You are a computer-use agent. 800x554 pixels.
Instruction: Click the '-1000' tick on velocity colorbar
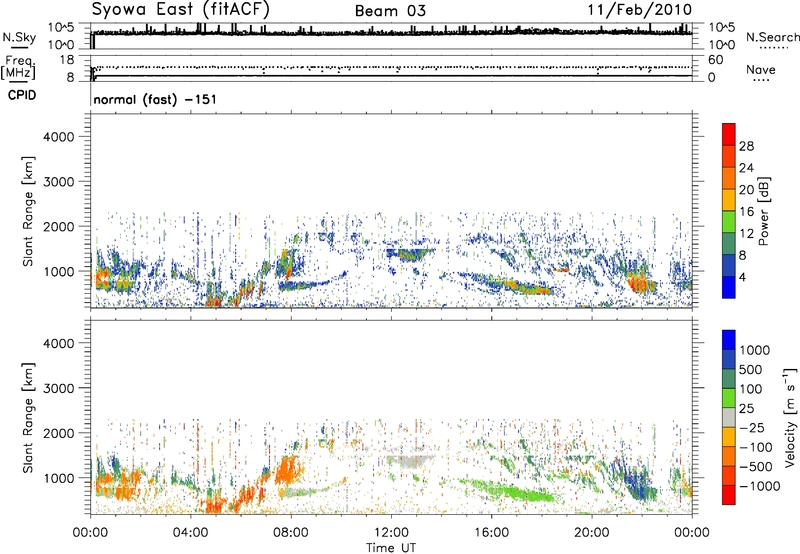(x=759, y=486)
